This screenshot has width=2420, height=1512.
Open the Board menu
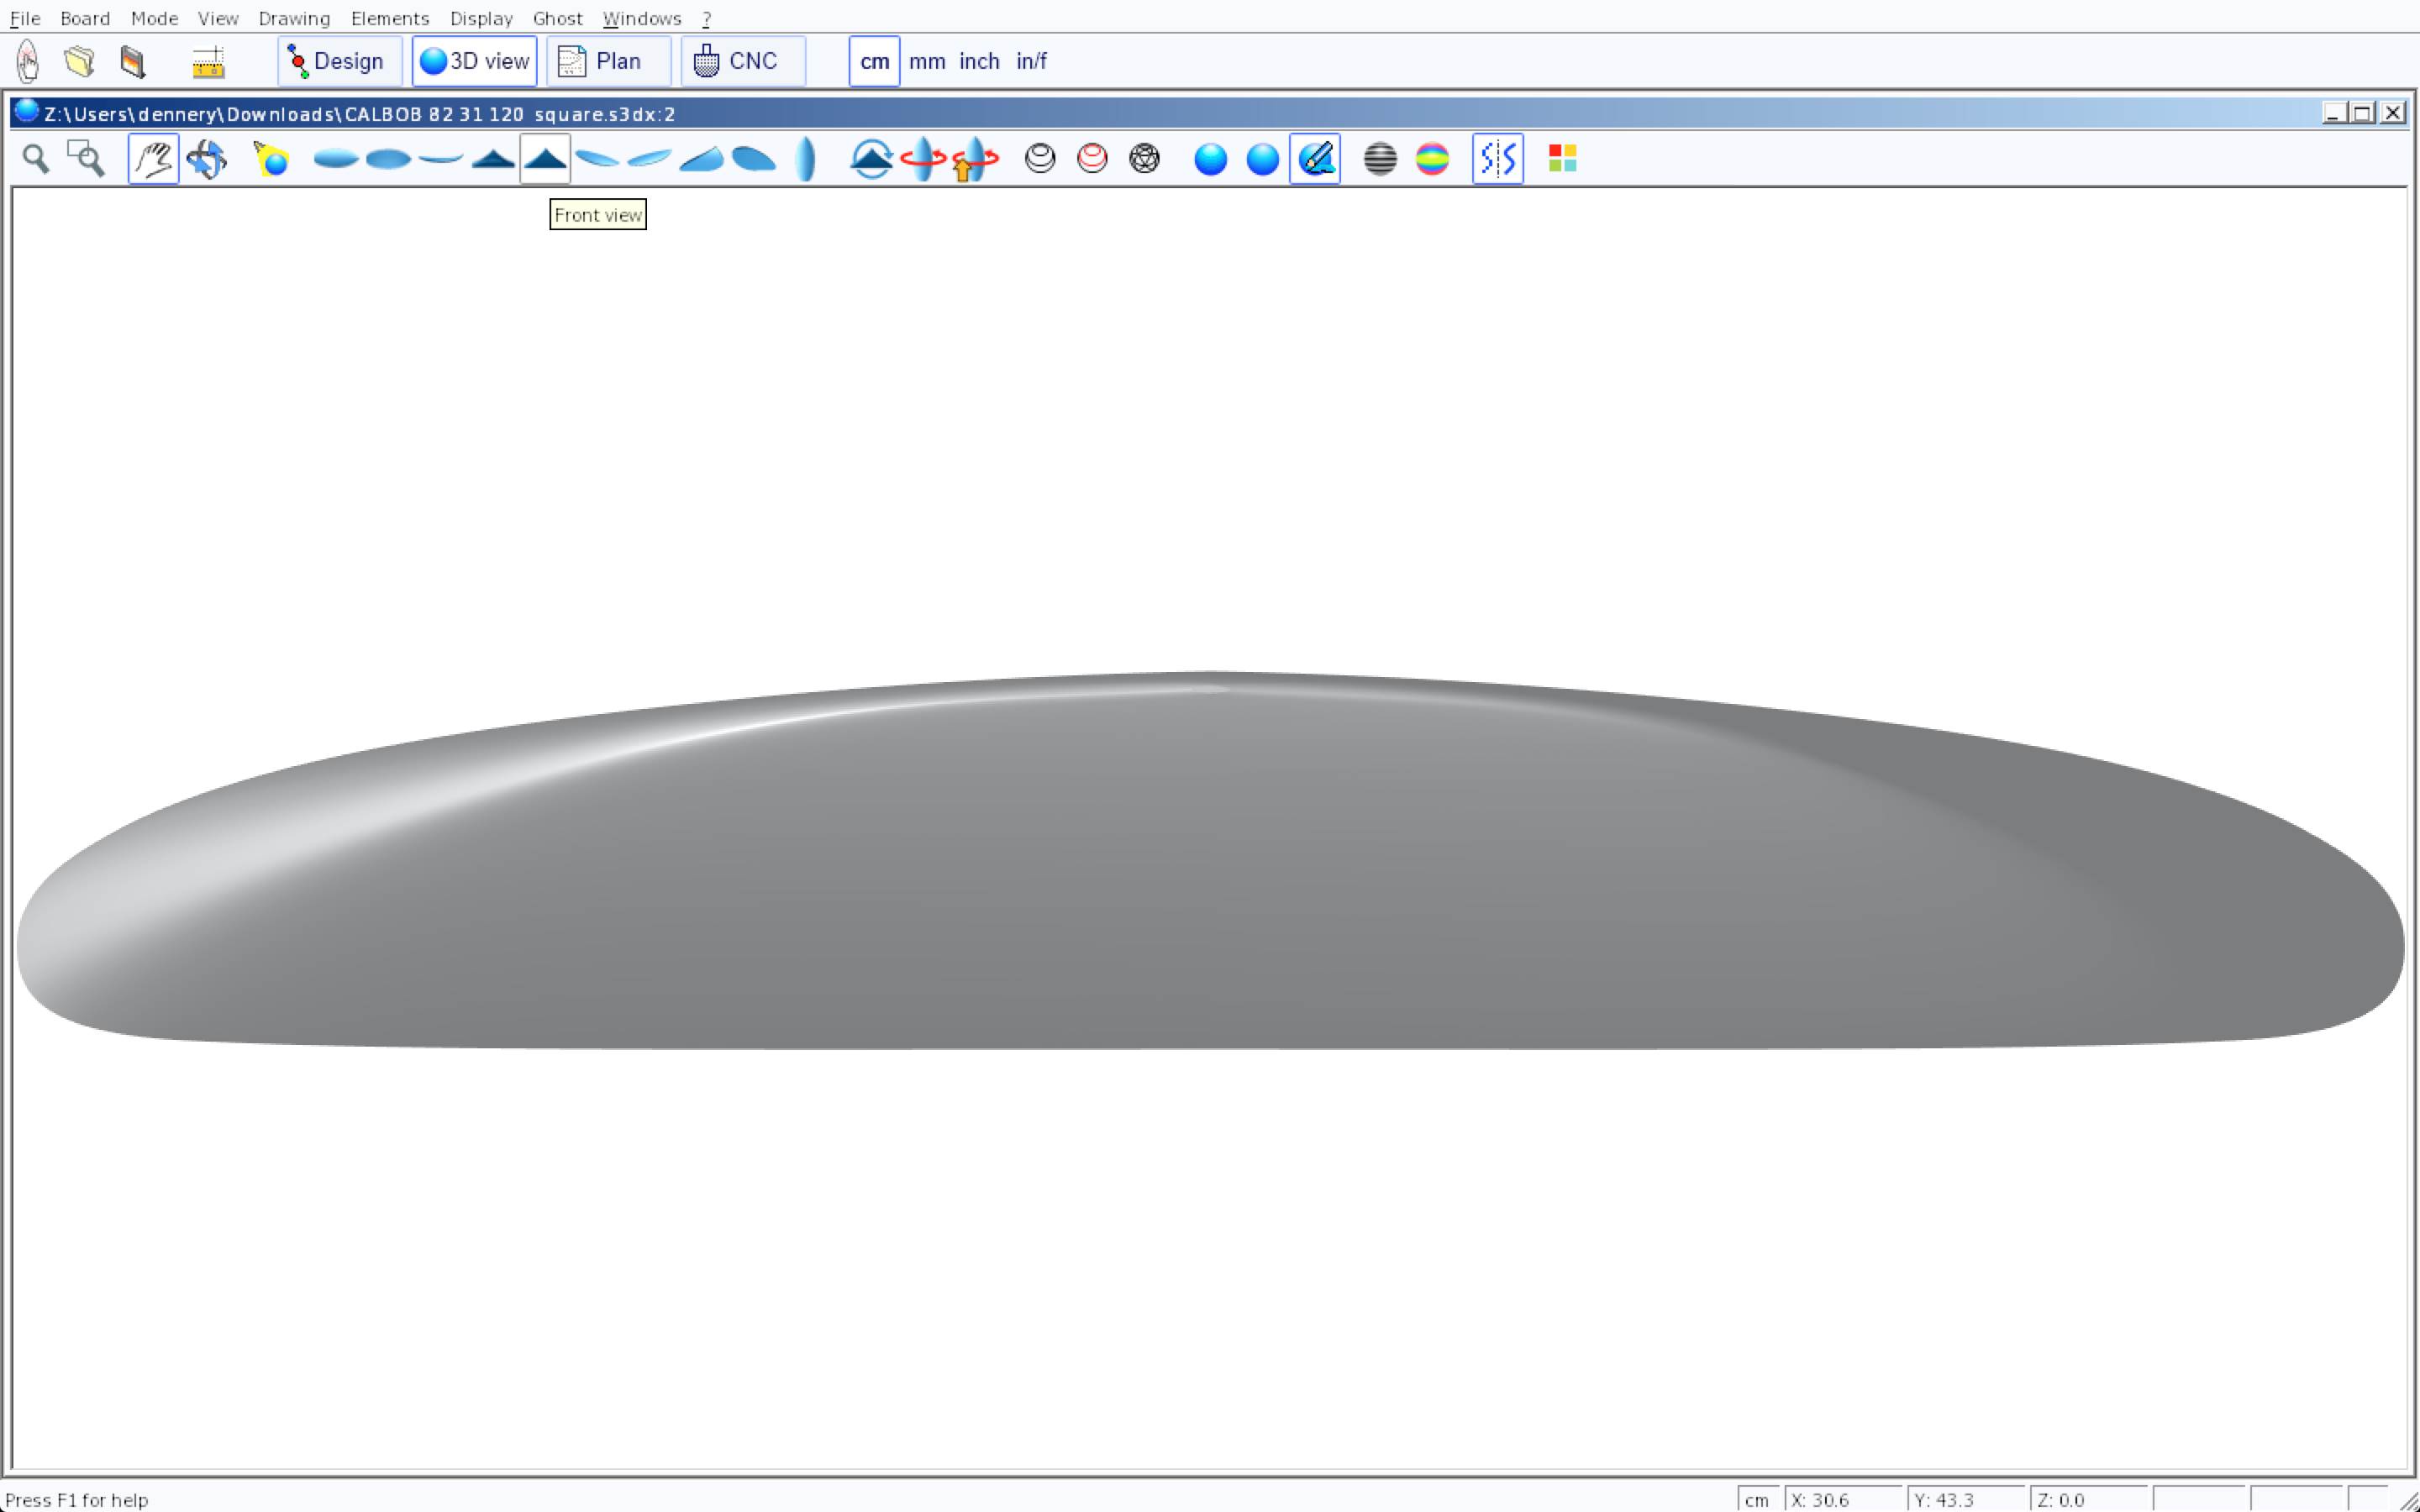[x=85, y=18]
